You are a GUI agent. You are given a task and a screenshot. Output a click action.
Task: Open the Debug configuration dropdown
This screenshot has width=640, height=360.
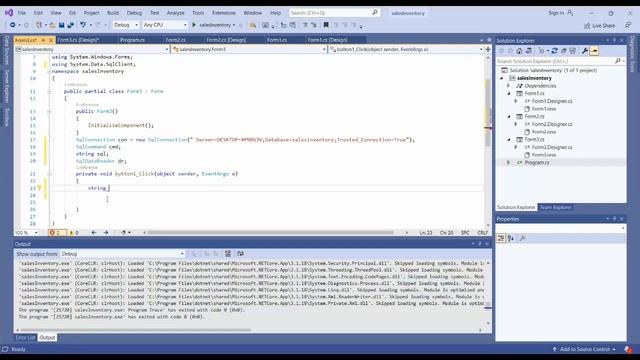click(x=126, y=25)
